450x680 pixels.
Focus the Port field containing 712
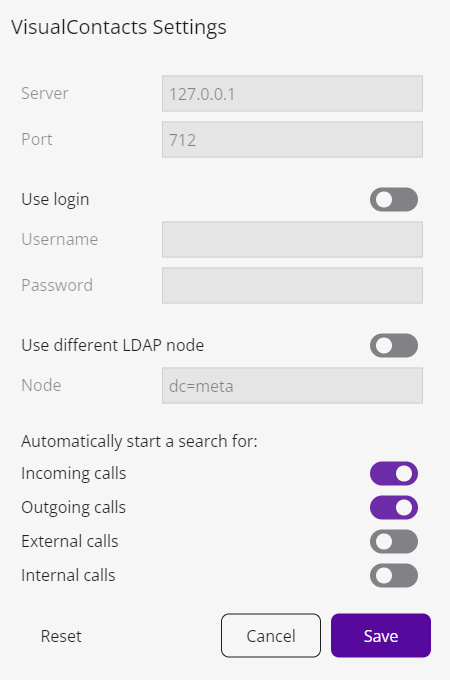click(292, 140)
